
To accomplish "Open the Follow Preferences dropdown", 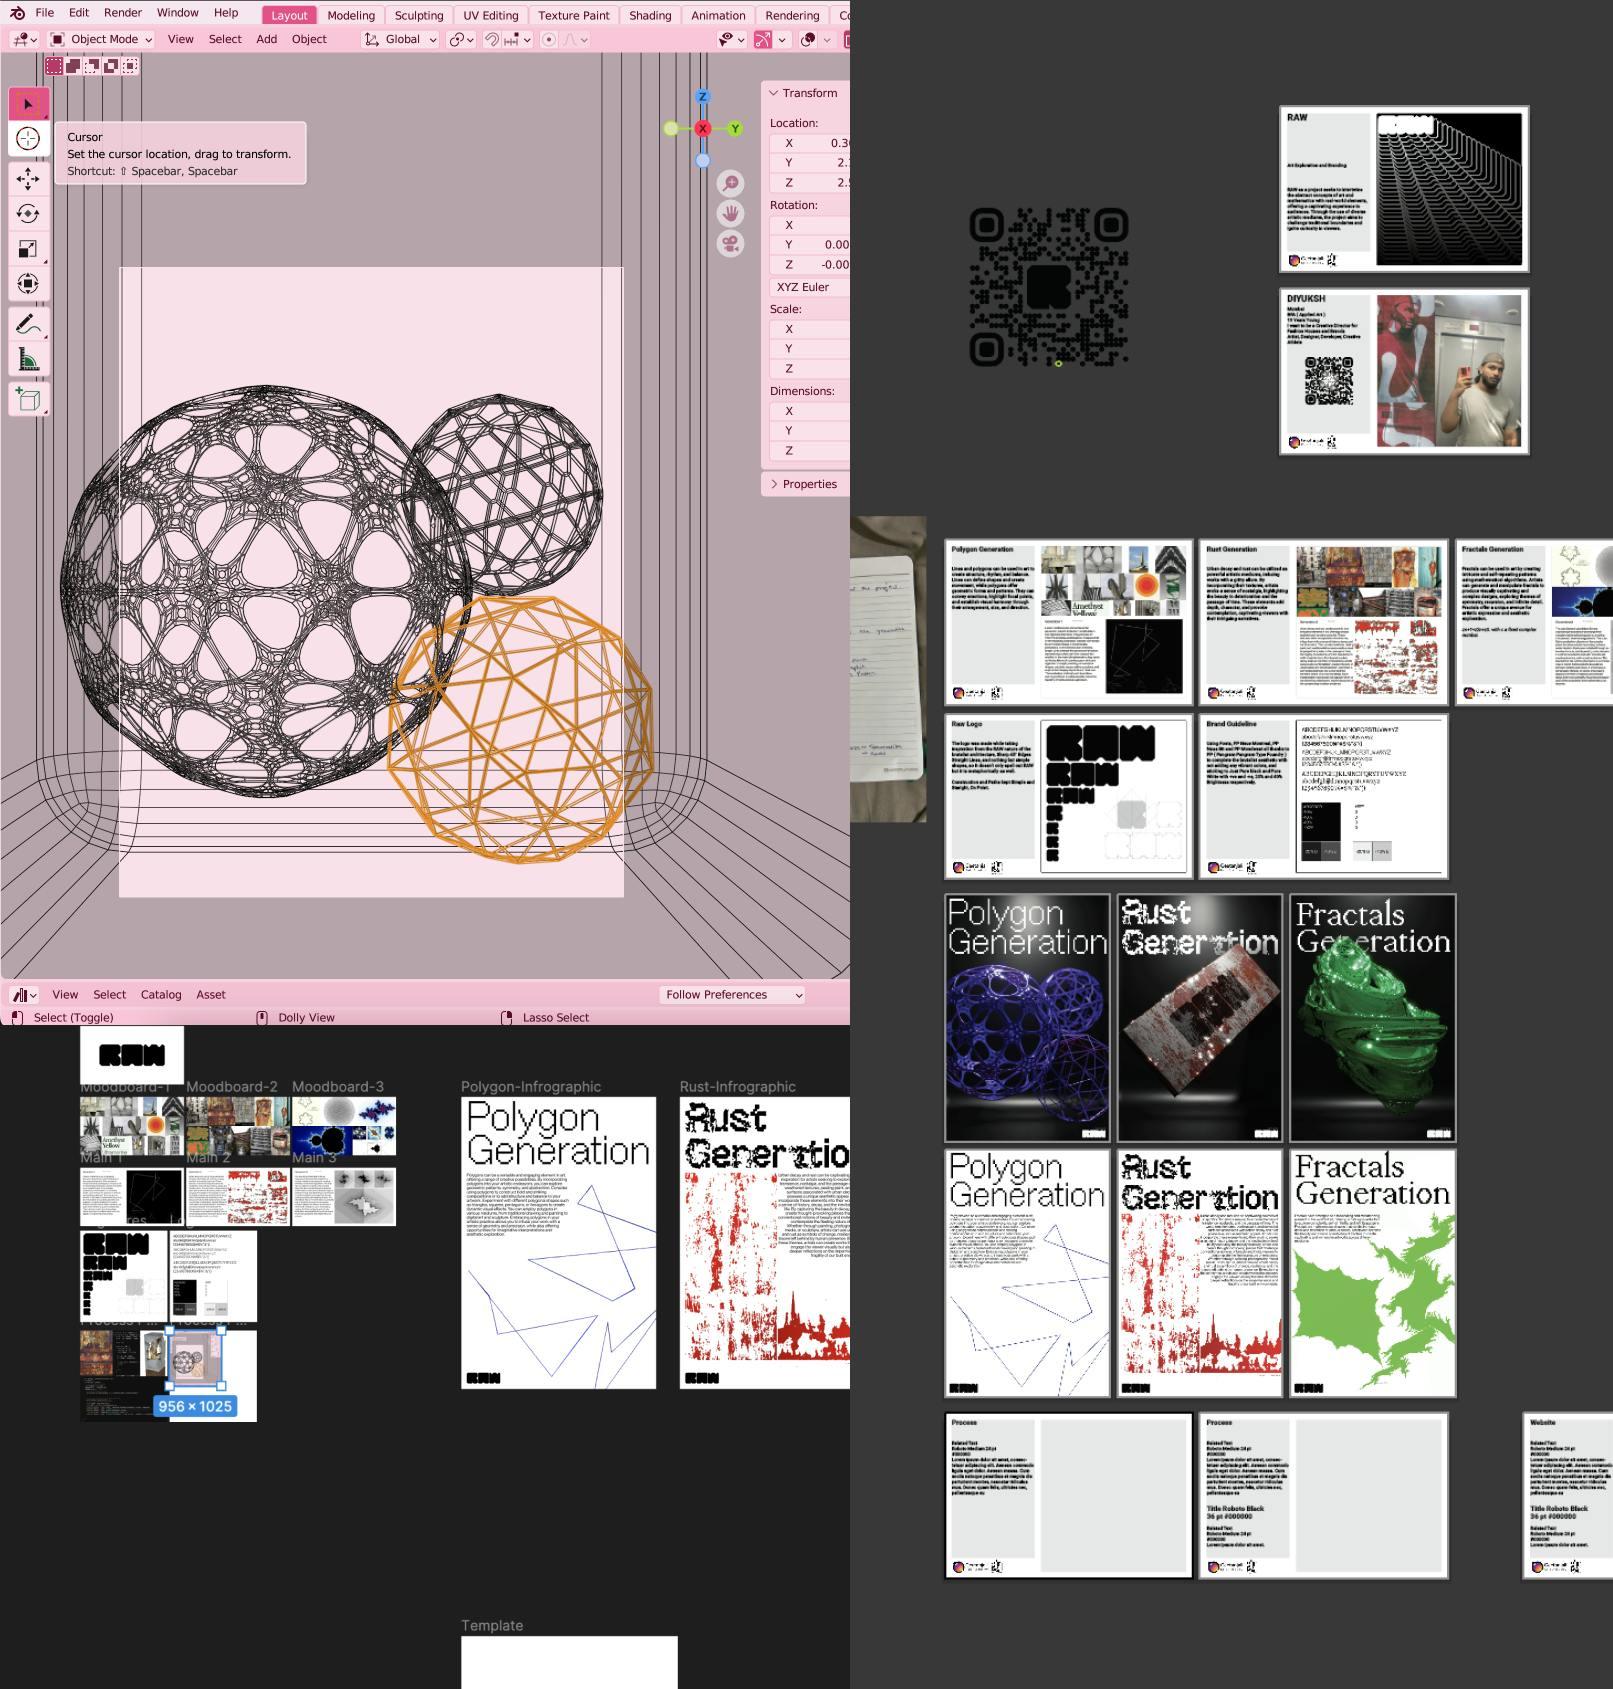I will coord(733,995).
